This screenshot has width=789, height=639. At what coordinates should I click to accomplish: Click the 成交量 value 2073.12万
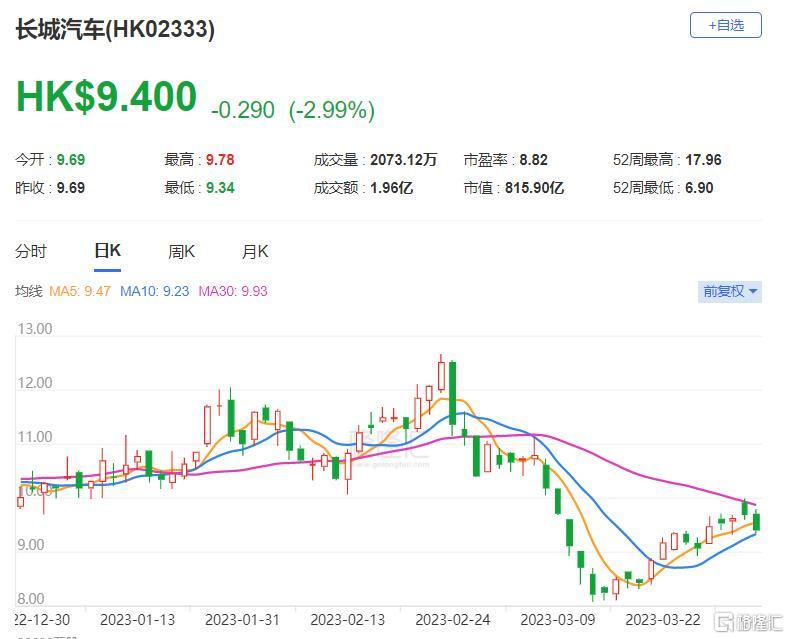tap(403, 160)
